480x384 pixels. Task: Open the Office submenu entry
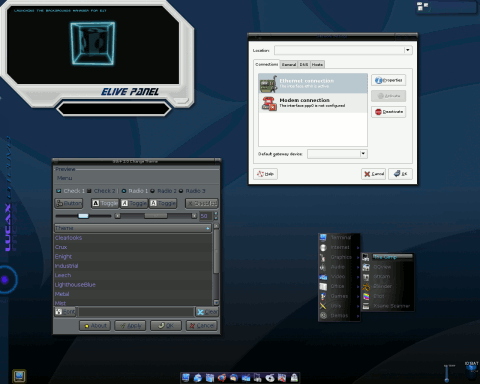click(x=339, y=286)
